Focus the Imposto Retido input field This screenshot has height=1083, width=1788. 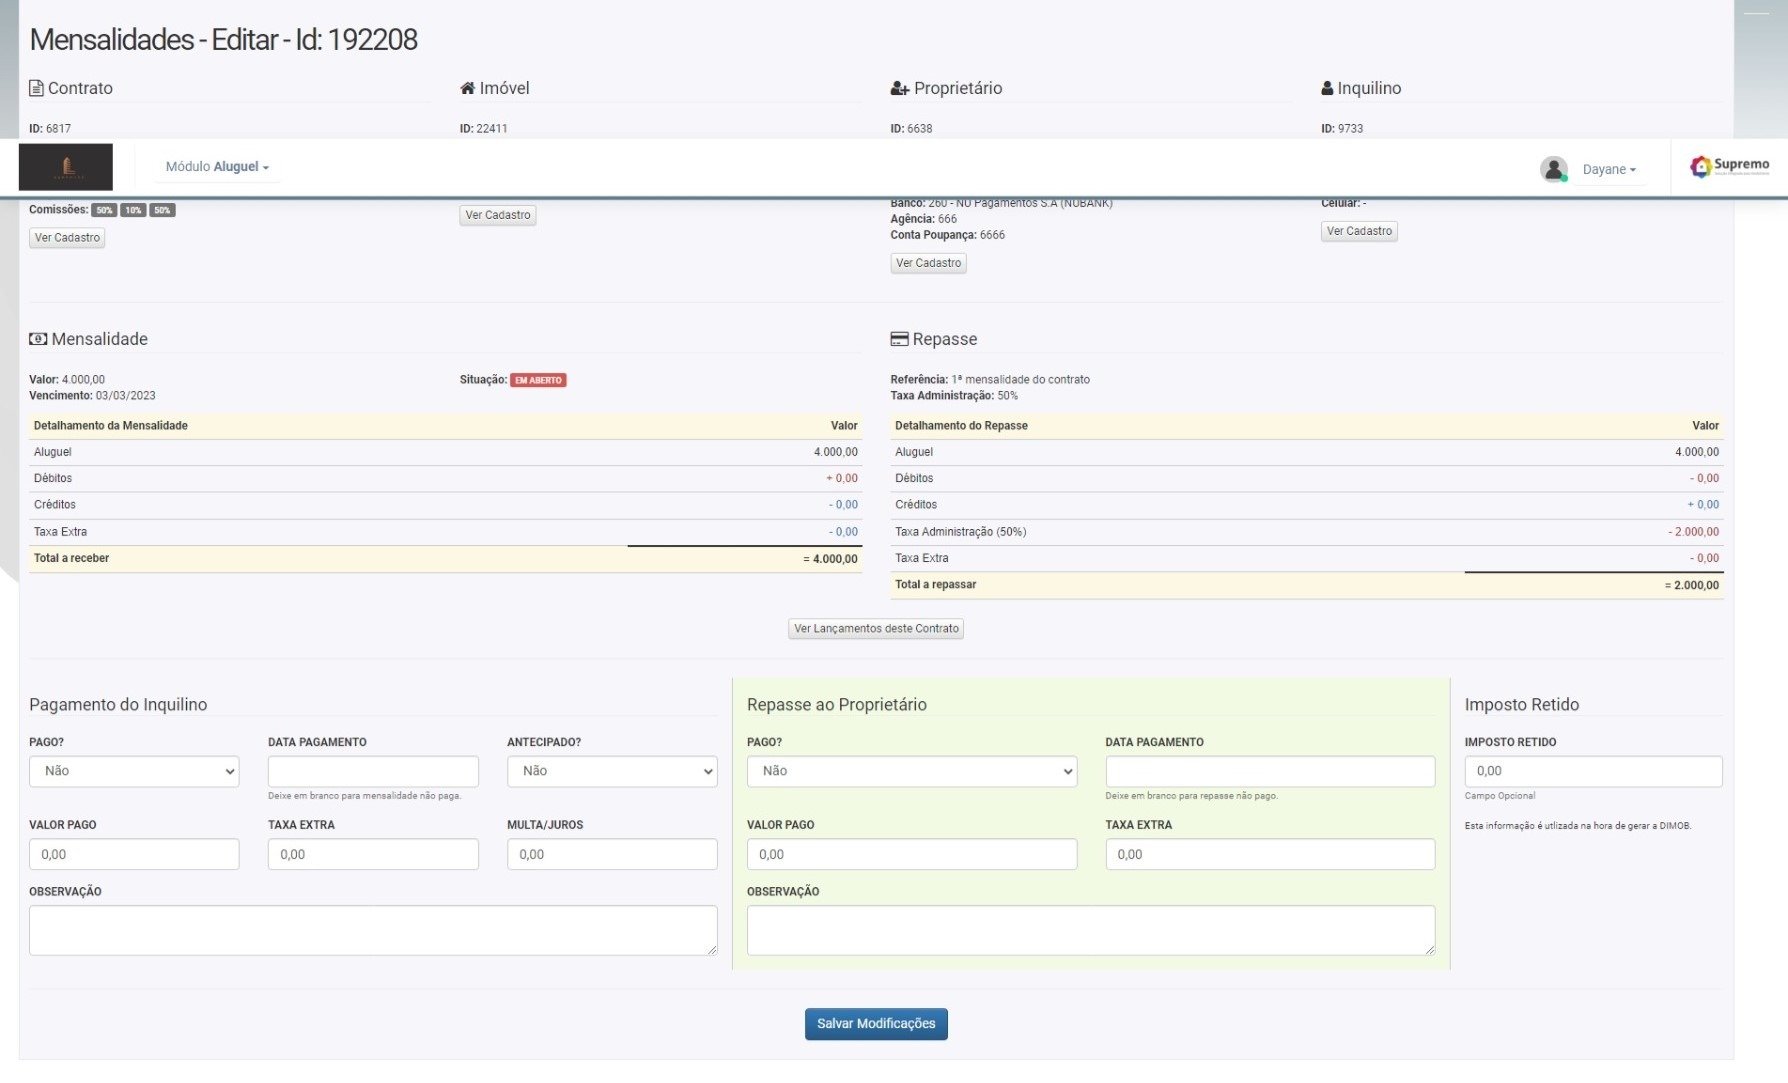(x=1592, y=771)
